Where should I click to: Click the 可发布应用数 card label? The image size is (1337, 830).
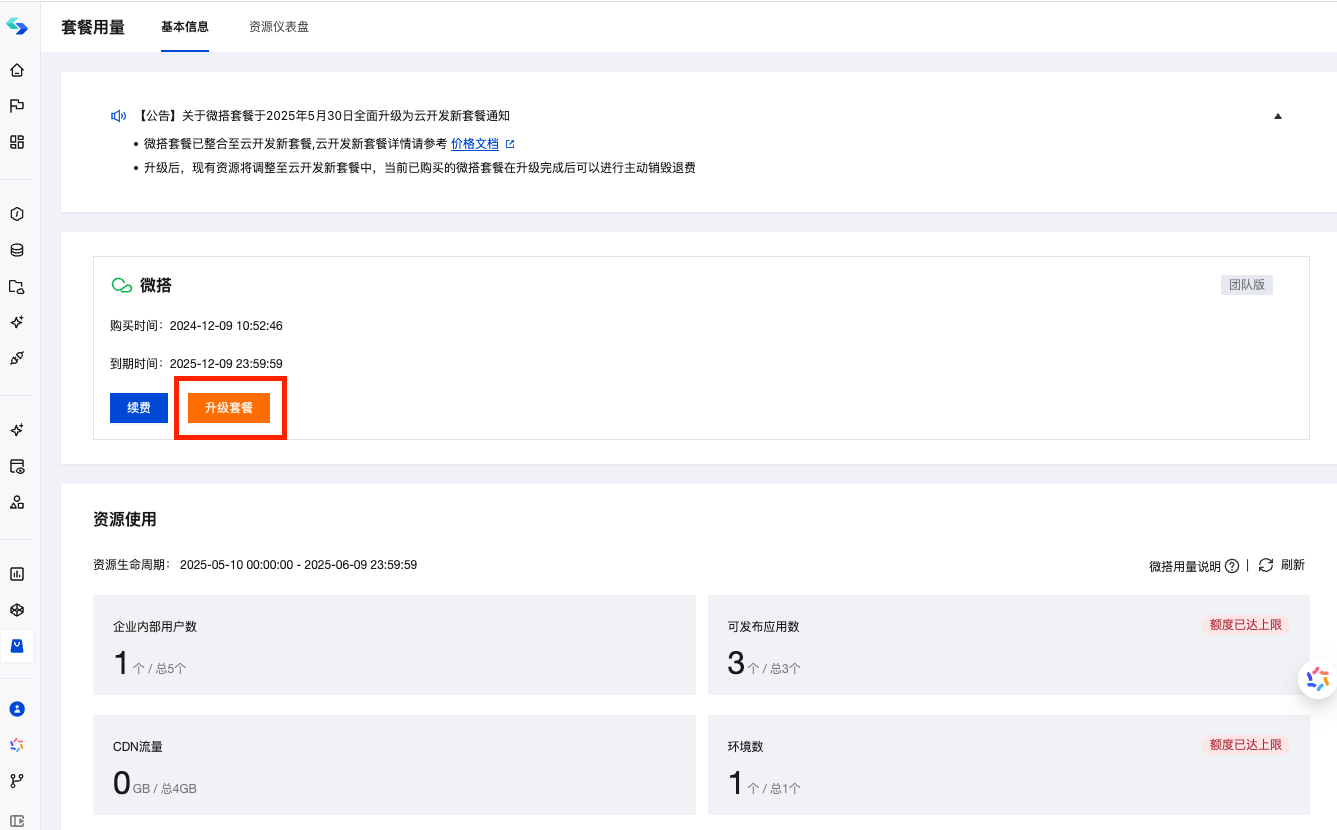(764, 627)
